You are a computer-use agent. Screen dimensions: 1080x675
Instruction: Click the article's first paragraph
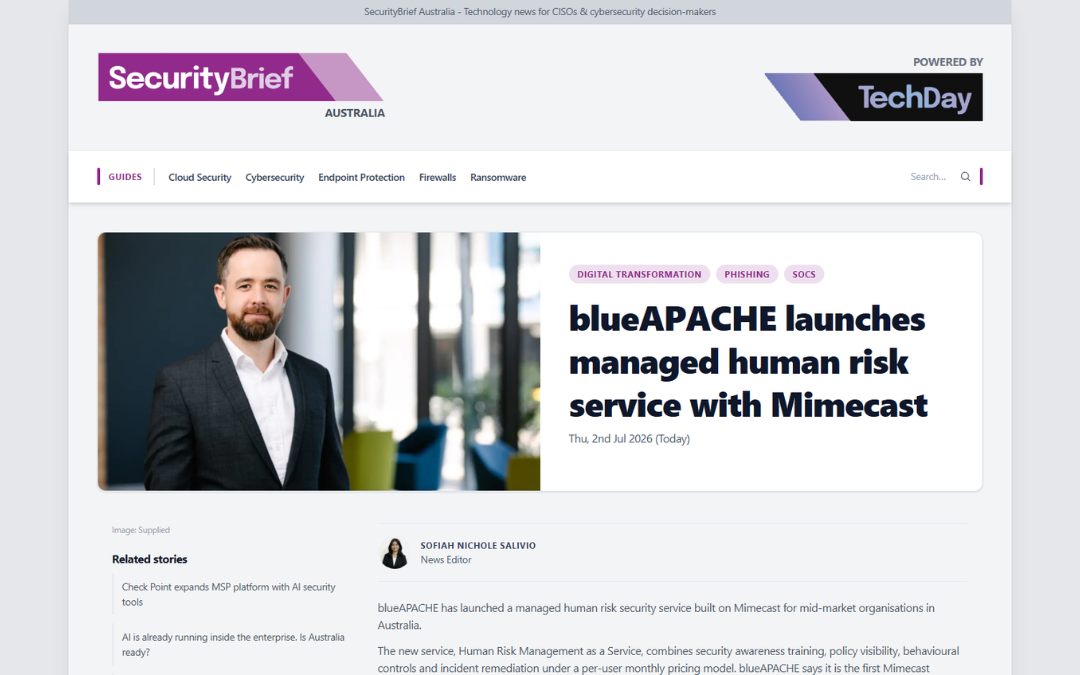point(656,616)
